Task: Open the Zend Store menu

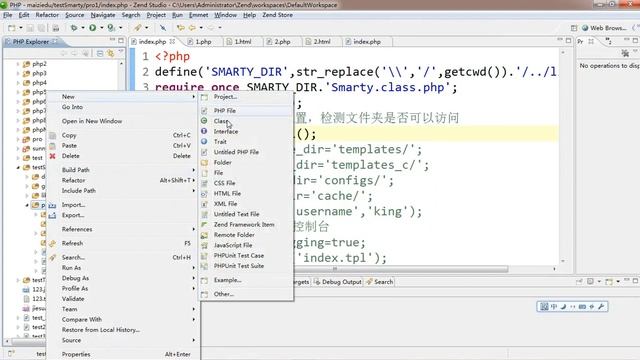Action: [277, 15]
